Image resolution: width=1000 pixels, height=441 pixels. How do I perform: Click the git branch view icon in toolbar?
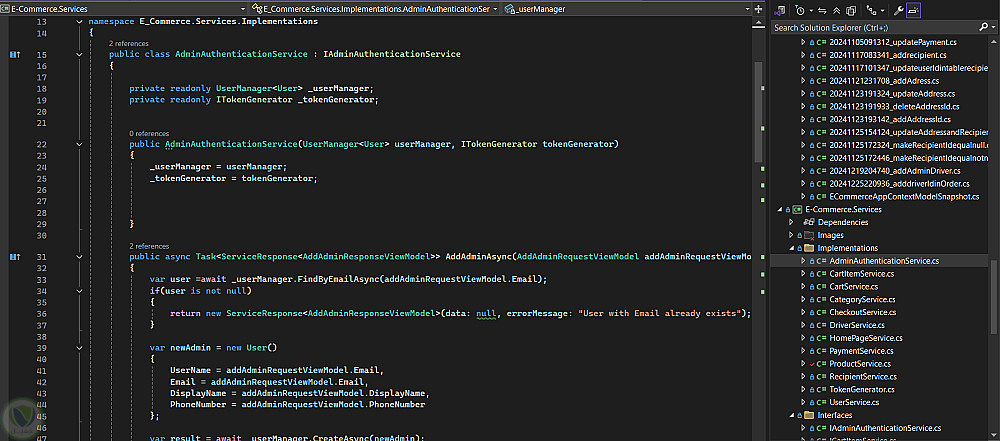point(872,10)
